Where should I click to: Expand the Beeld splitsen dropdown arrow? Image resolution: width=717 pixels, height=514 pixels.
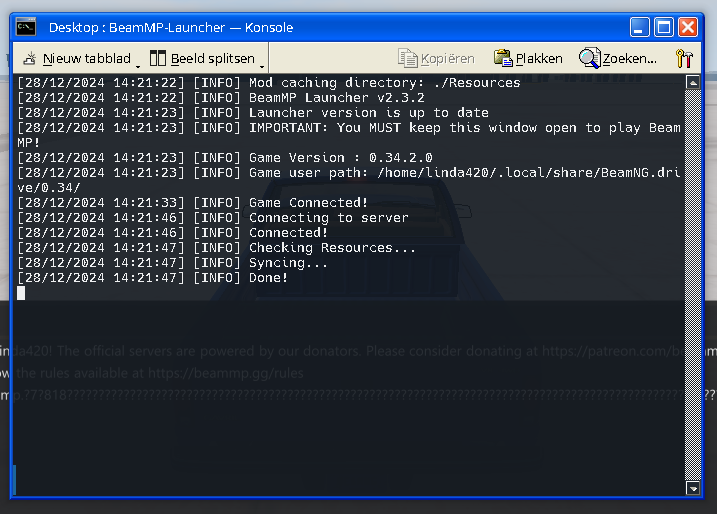click(262, 67)
